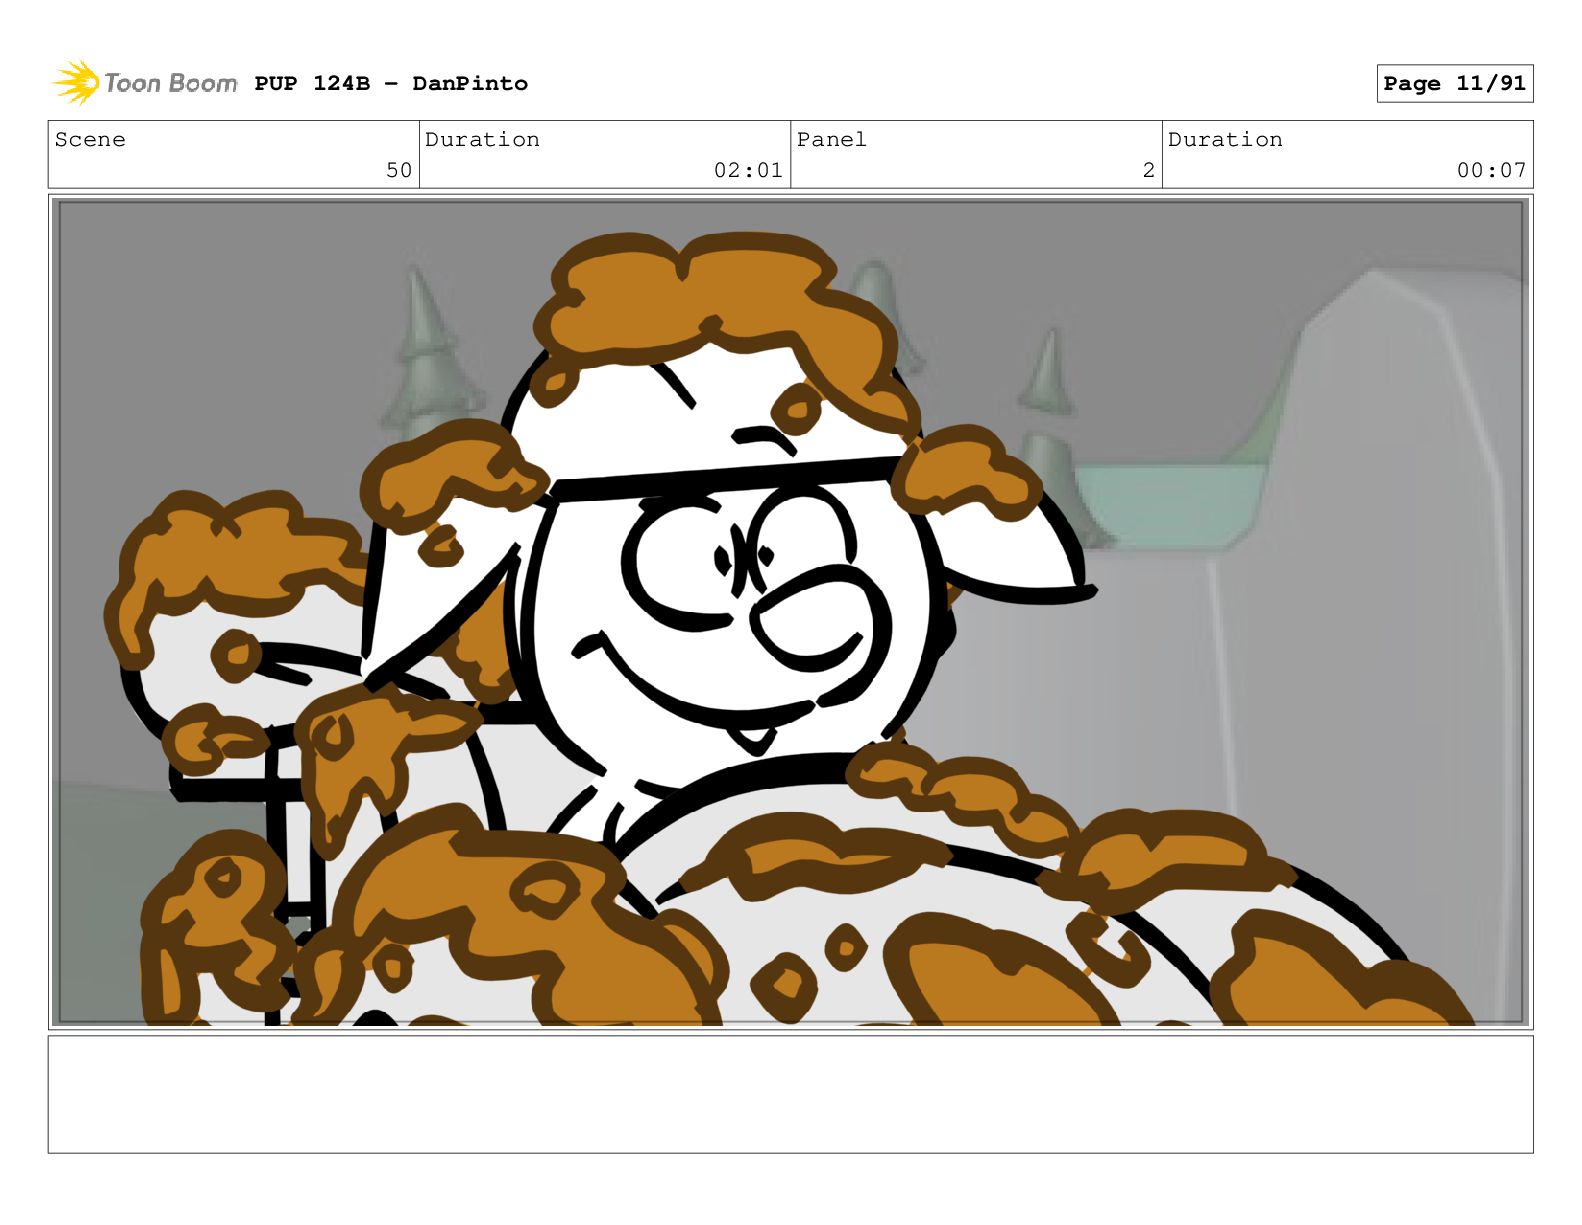Screen dimensions: 1582x1225
Task: Select the title text 'PUP 124B – DanPinto'
Action: (391, 83)
